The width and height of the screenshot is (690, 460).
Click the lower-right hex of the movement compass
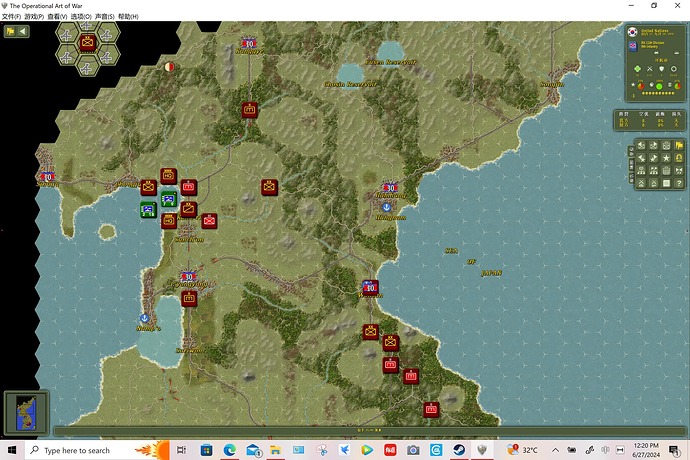[107, 56]
